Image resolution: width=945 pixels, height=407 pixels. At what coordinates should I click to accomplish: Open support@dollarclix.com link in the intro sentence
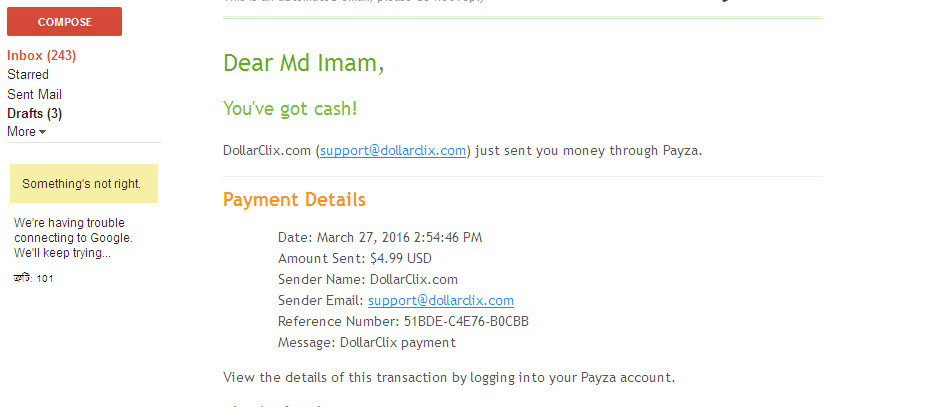coord(393,151)
